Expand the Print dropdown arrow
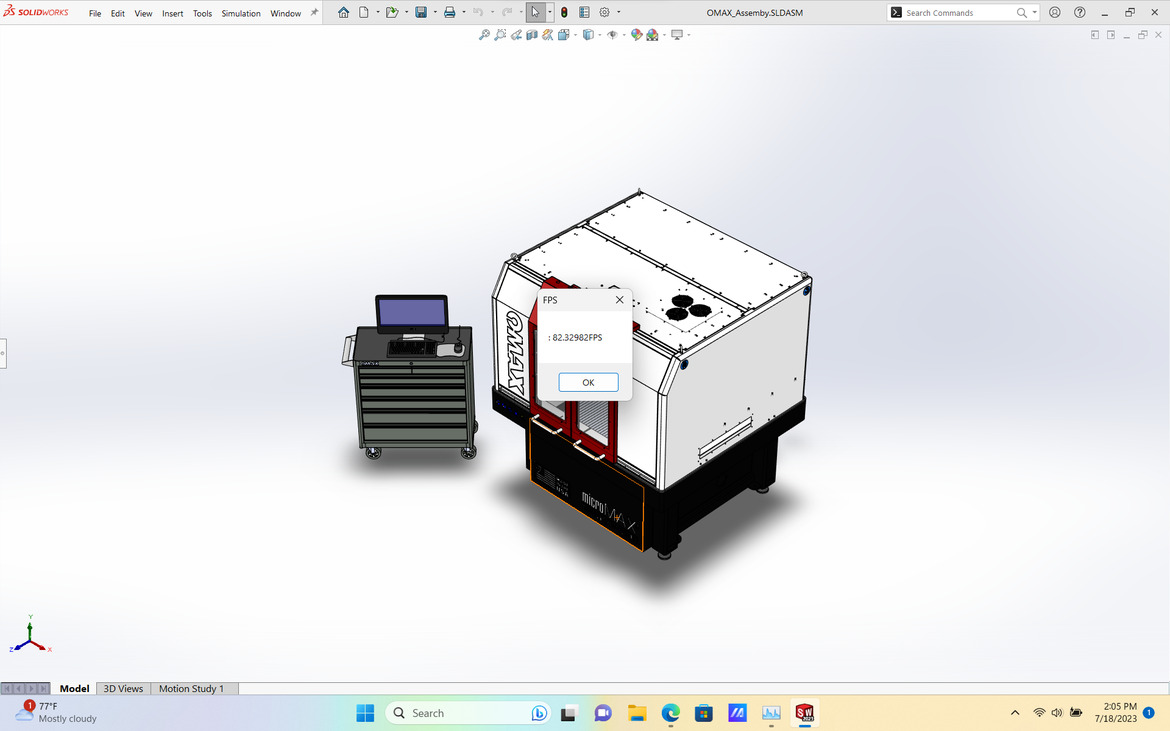This screenshot has width=1170, height=731. (x=463, y=12)
